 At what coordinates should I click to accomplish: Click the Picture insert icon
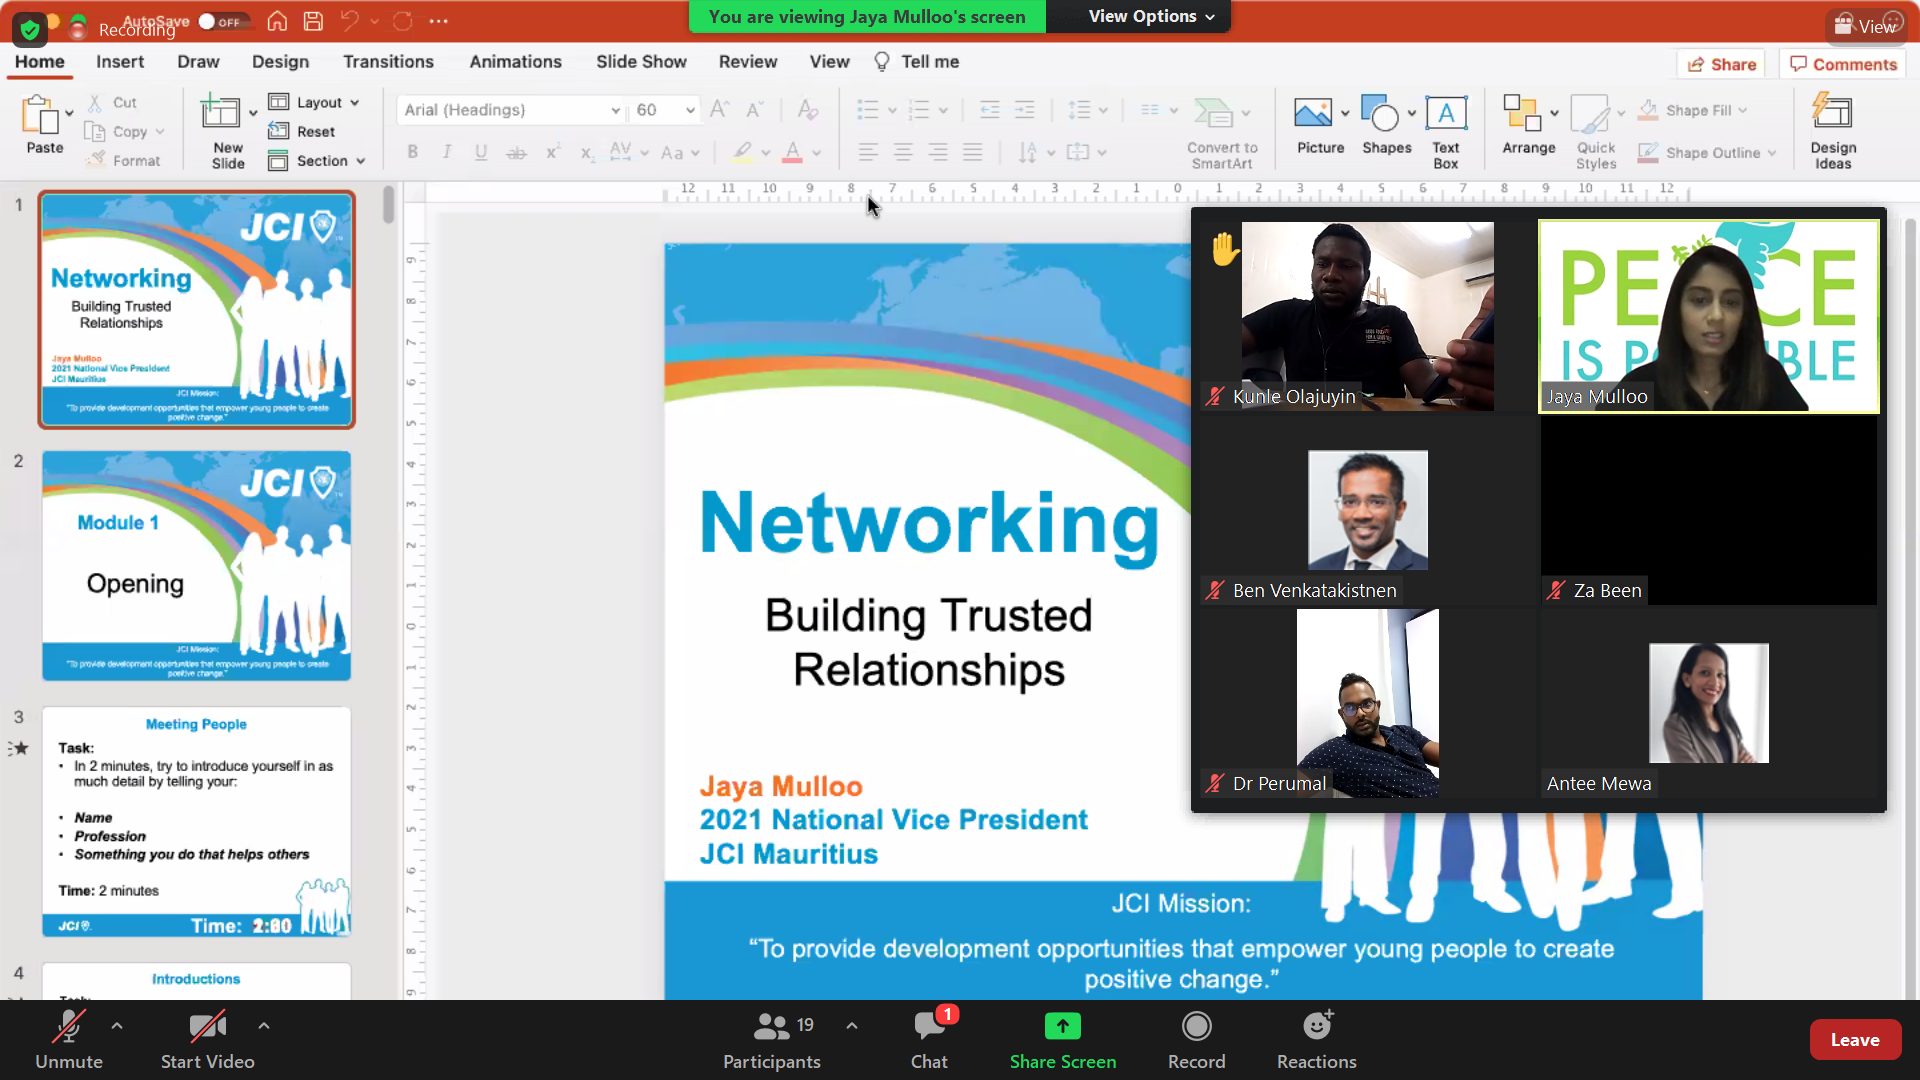point(1312,114)
